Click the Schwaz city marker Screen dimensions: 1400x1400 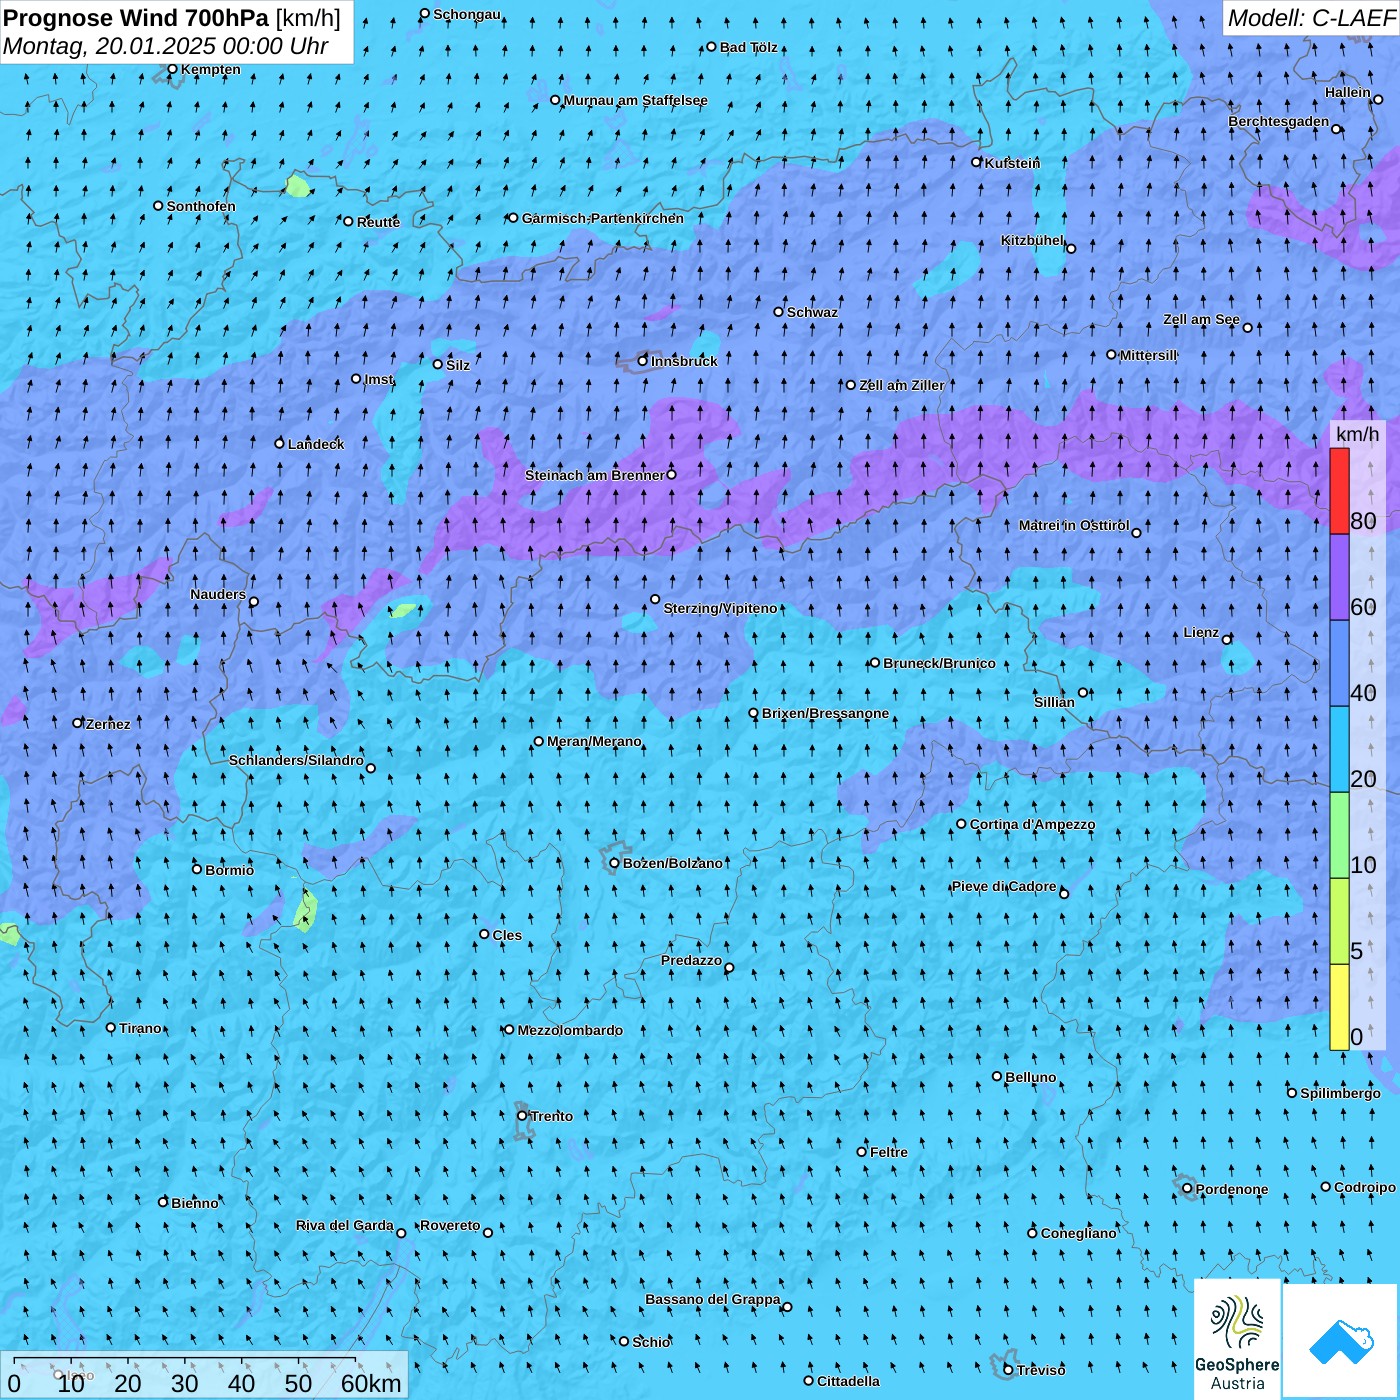tap(779, 312)
